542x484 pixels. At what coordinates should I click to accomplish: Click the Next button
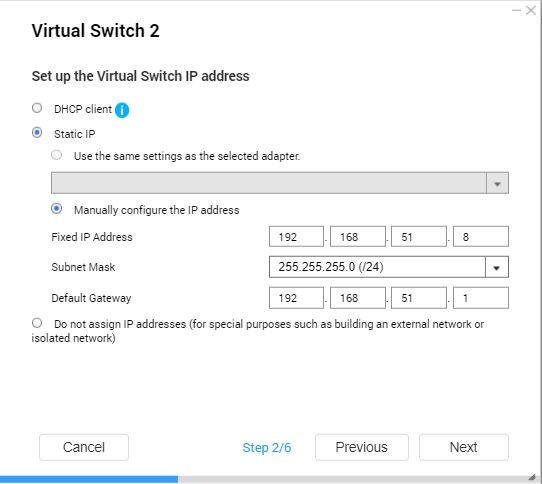pos(464,447)
